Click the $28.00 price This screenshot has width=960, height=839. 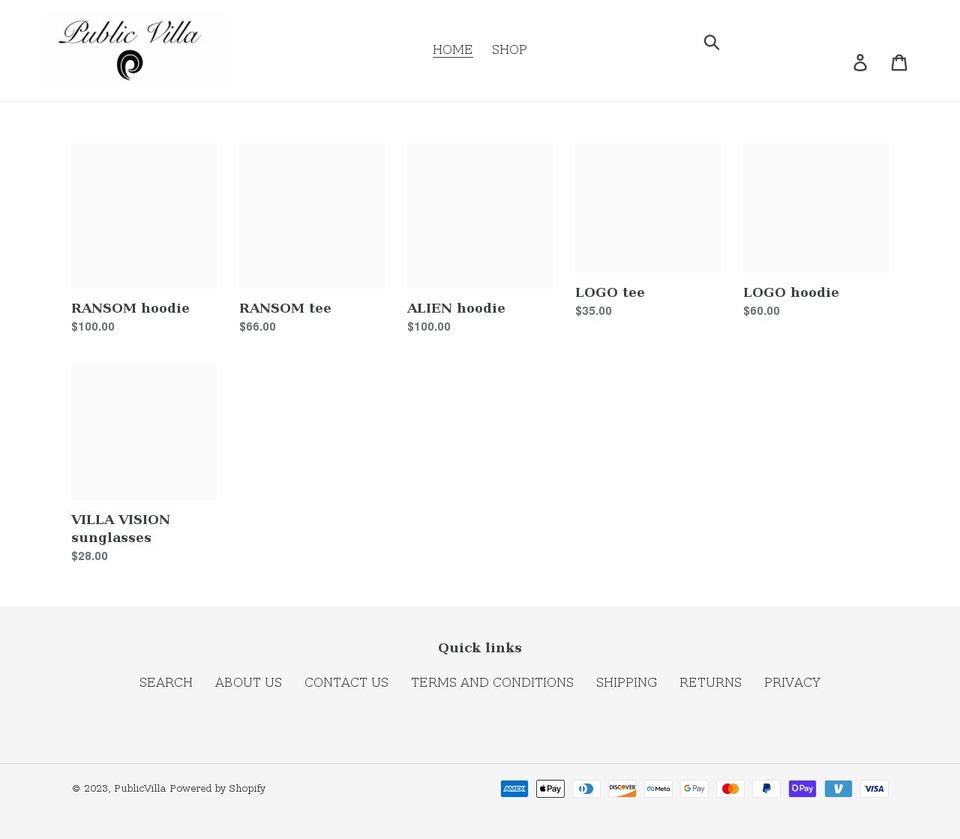89,556
